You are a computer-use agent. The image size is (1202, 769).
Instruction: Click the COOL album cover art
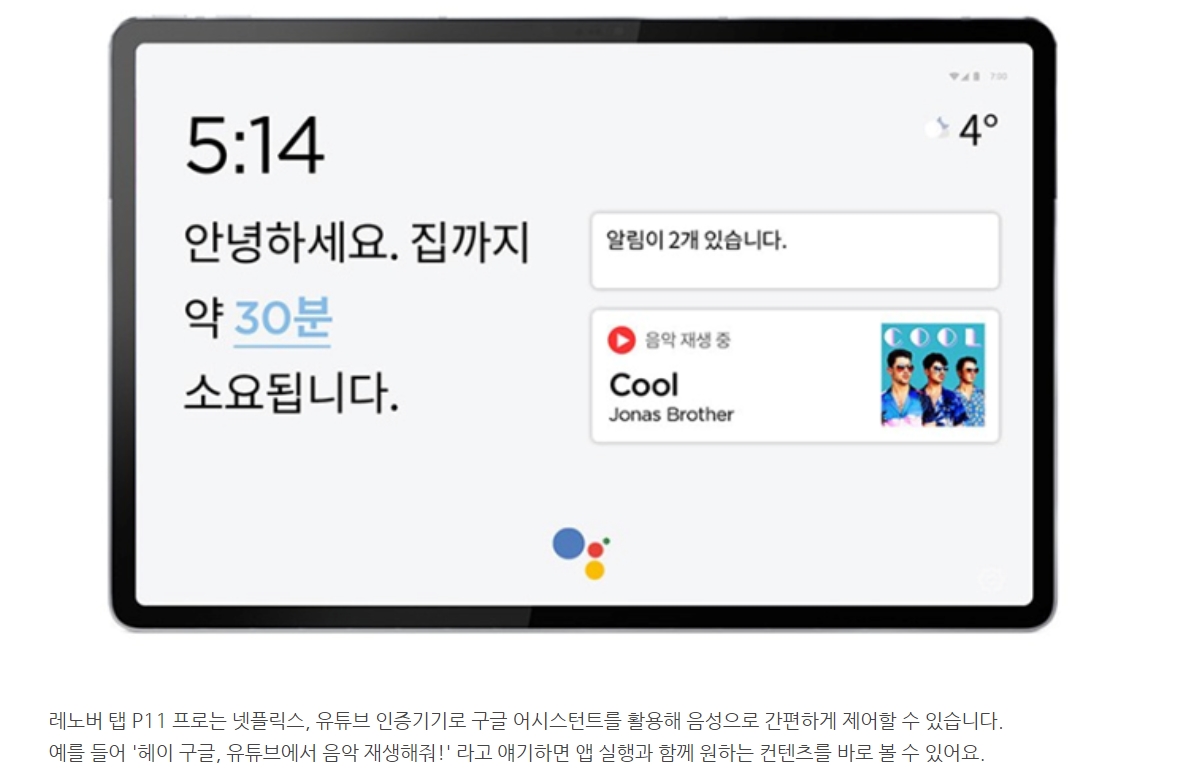(933, 375)
